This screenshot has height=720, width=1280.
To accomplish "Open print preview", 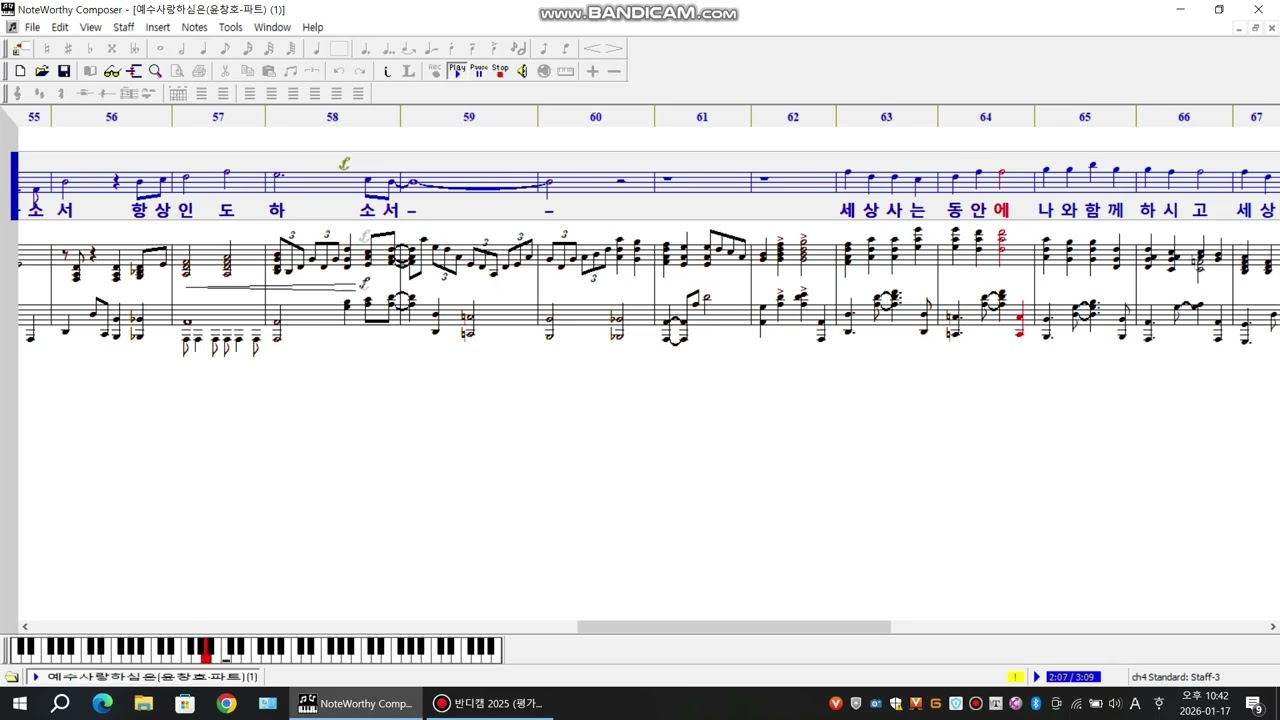I will 177,71.
